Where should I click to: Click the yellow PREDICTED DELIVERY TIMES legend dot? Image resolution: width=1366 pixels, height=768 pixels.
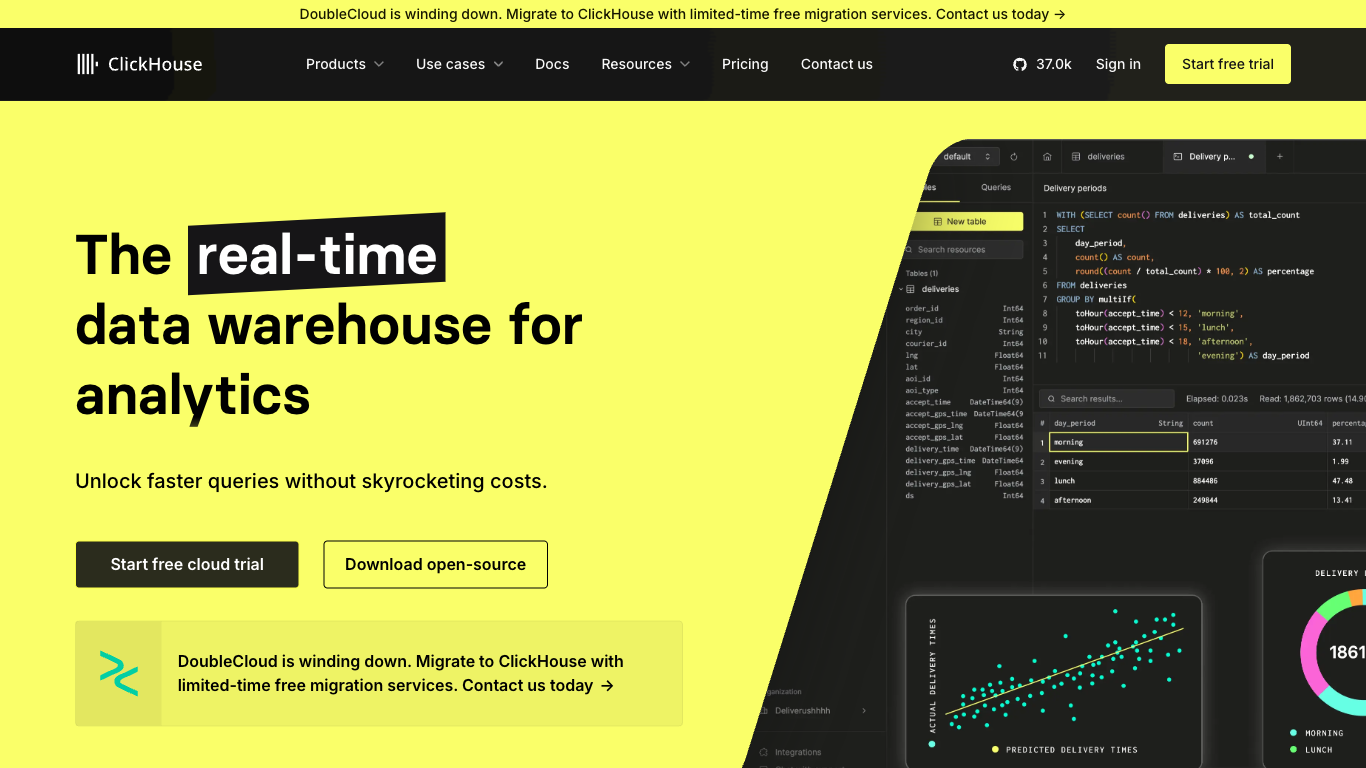tap(995, 749)
